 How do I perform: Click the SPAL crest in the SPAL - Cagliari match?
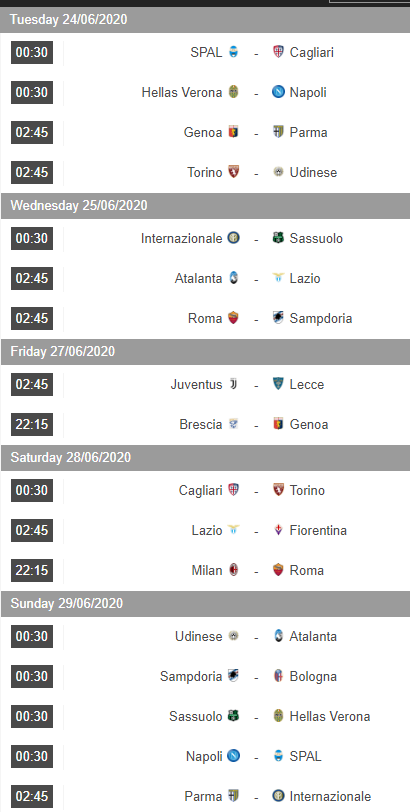(233, 52)
